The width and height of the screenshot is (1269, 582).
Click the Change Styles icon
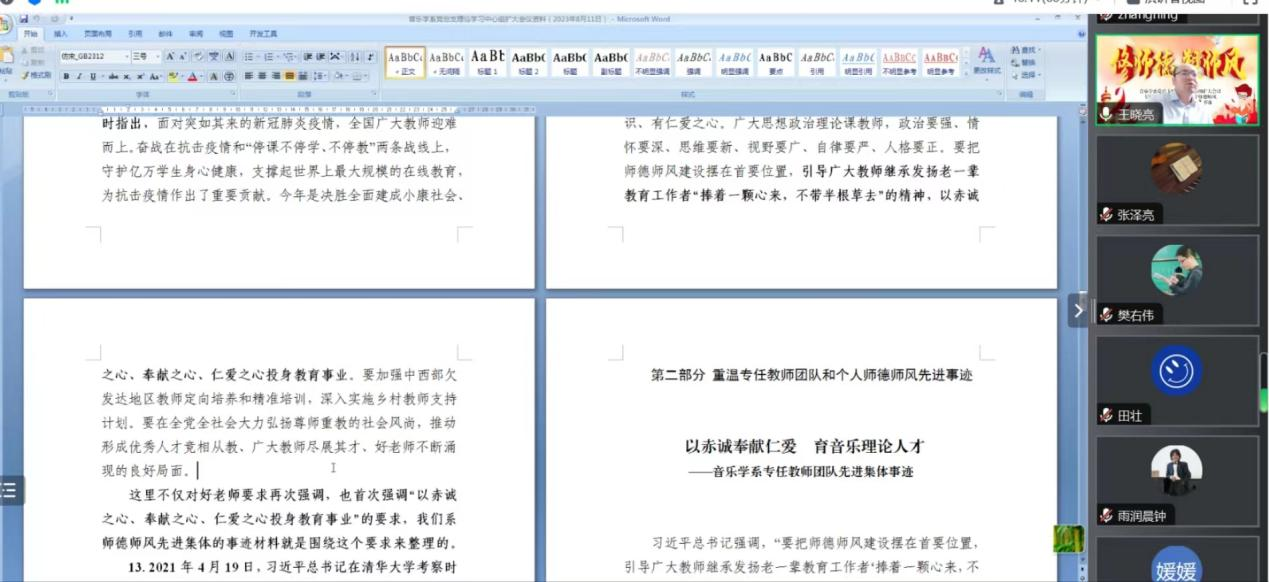pyautogui.click(x=986, y=60)
